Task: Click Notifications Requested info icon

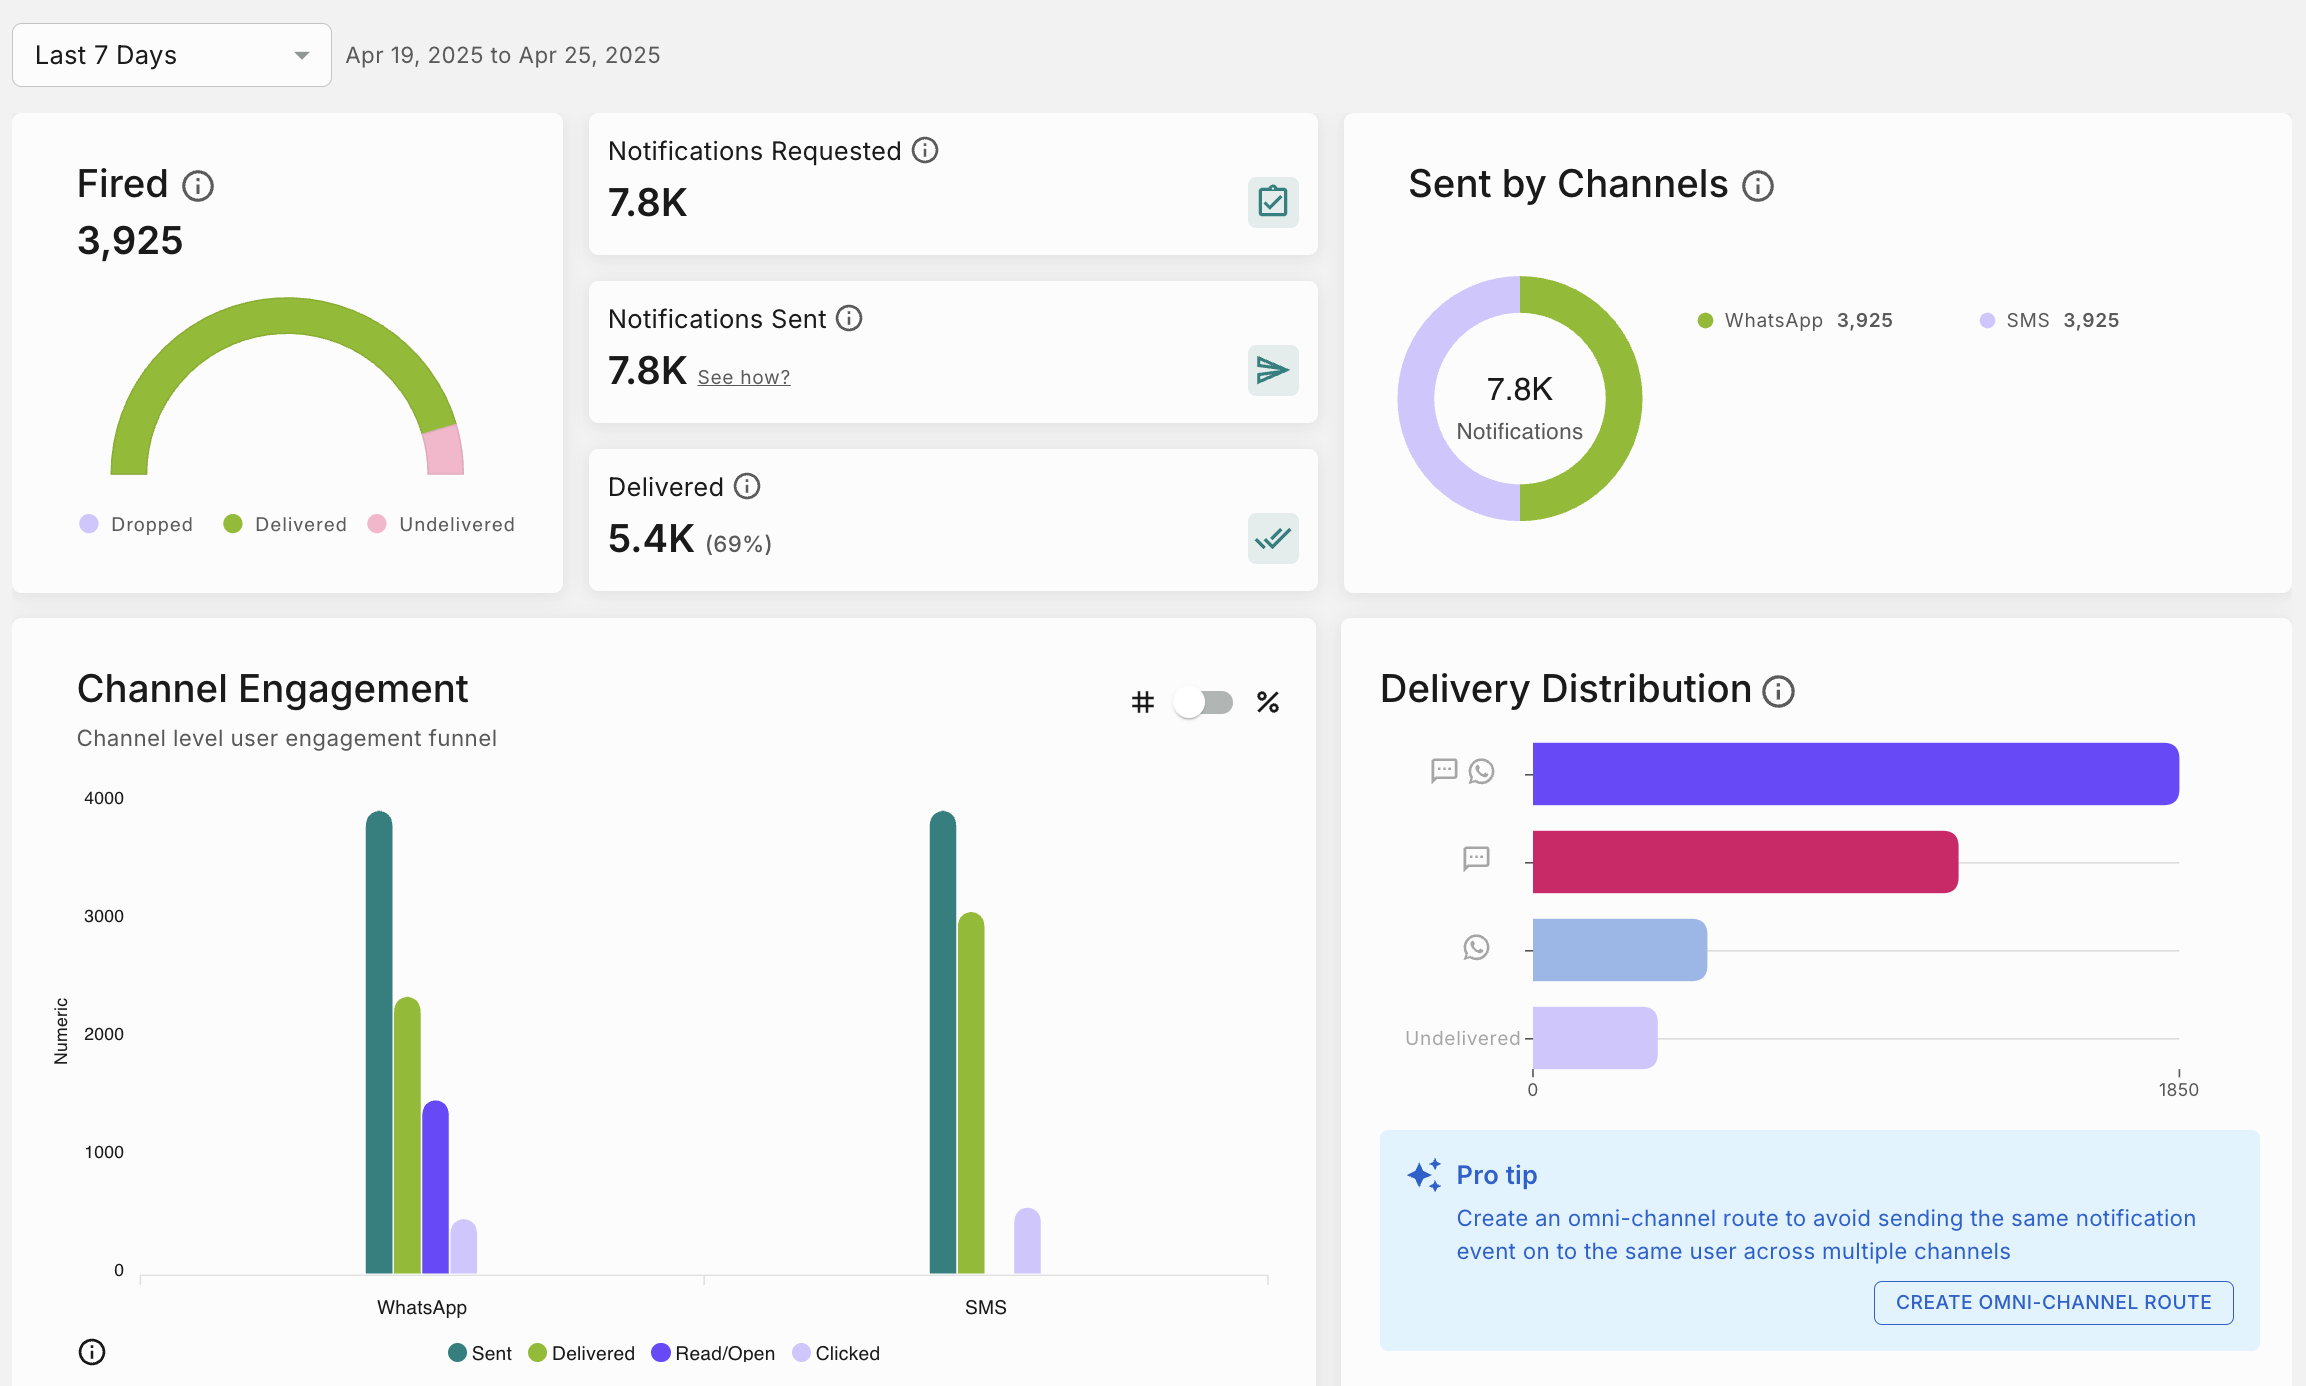Action: [925, 150]
